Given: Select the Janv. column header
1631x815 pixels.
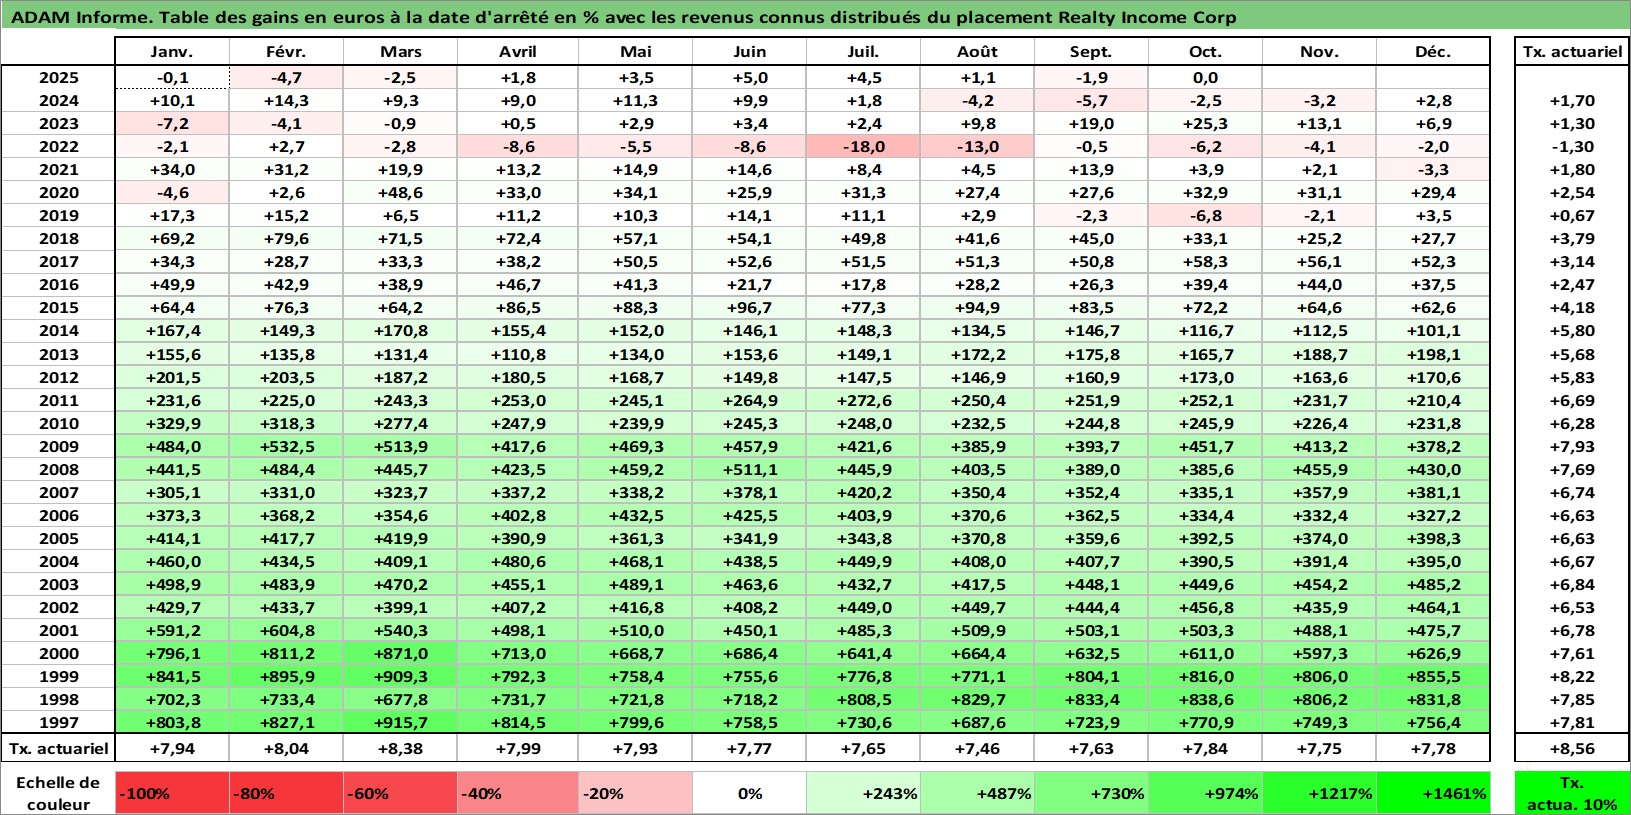Looking at the screenshot, I should (x=172, y=52).
